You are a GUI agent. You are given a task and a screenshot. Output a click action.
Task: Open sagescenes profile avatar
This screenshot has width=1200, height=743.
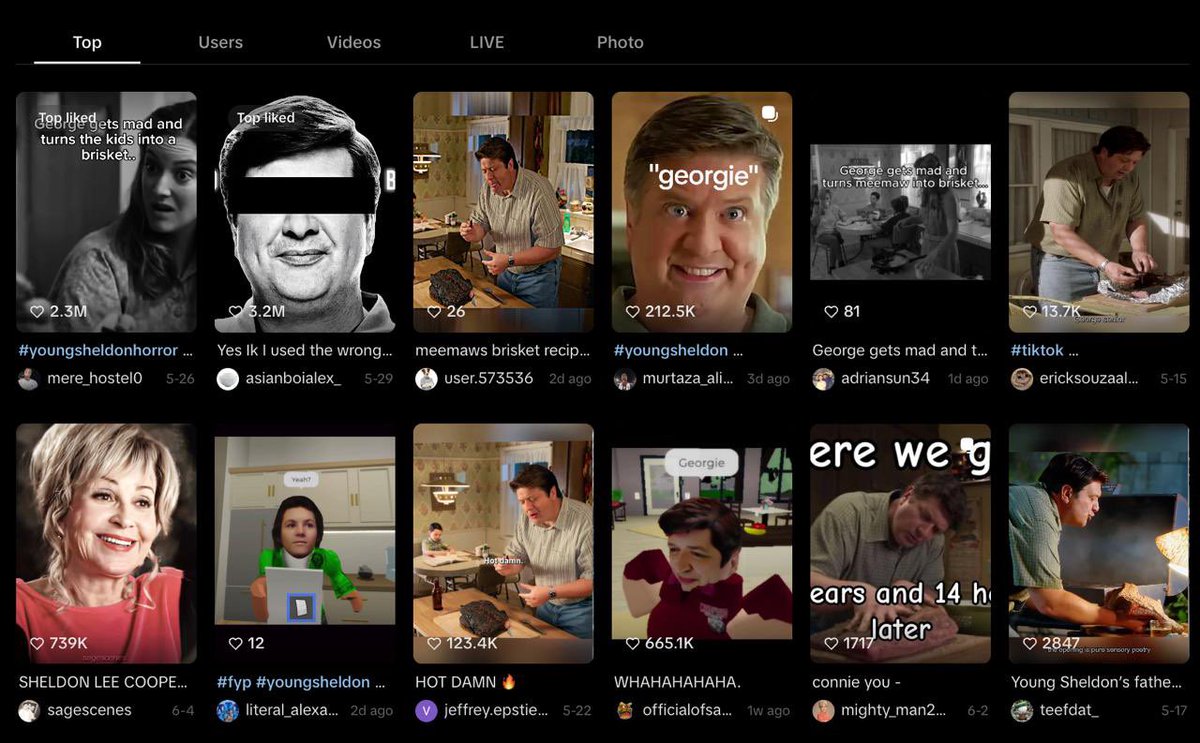[29, 711]
